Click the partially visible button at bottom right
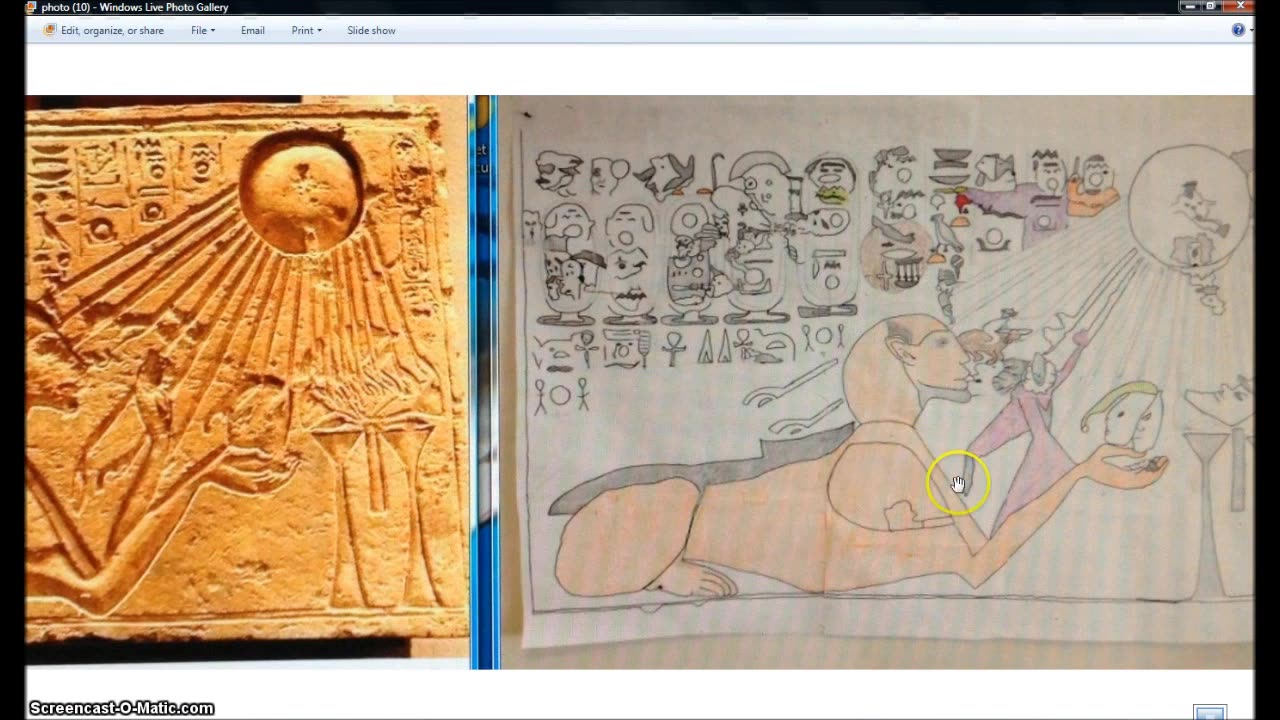The image size is (1280, 720). (x=1210, y=713)
